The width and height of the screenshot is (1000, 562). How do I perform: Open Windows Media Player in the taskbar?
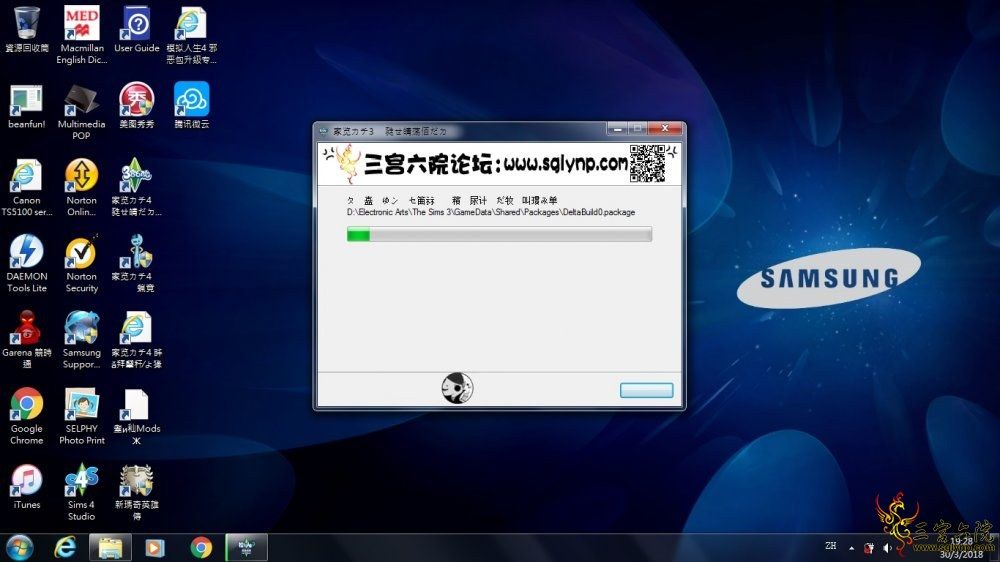[x=155, y=547]
